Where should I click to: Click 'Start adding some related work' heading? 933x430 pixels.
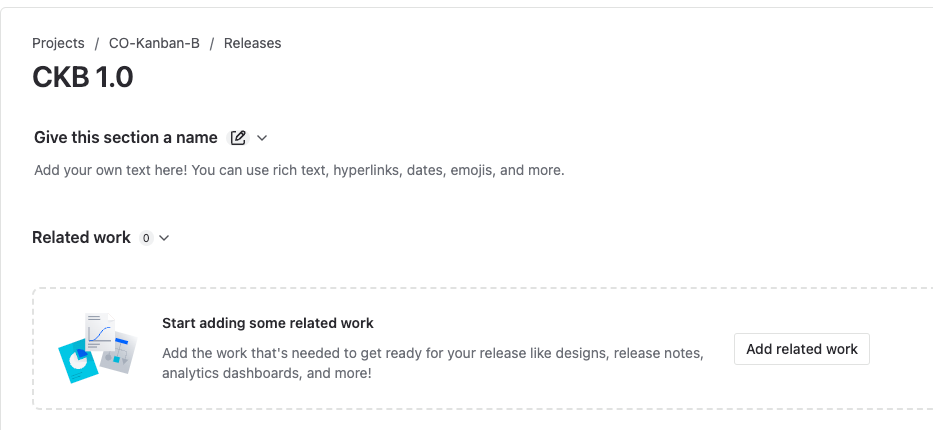pyautogui.click(x=268, y=324)
